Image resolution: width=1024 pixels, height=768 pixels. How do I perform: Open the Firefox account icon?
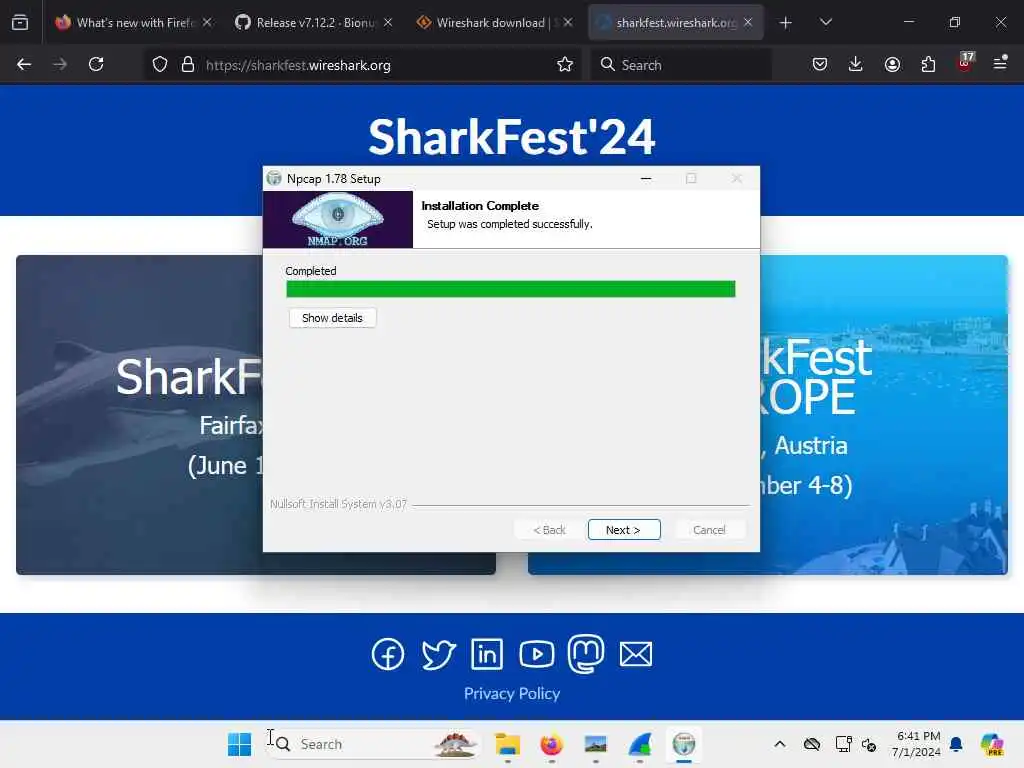click(892, 64)
